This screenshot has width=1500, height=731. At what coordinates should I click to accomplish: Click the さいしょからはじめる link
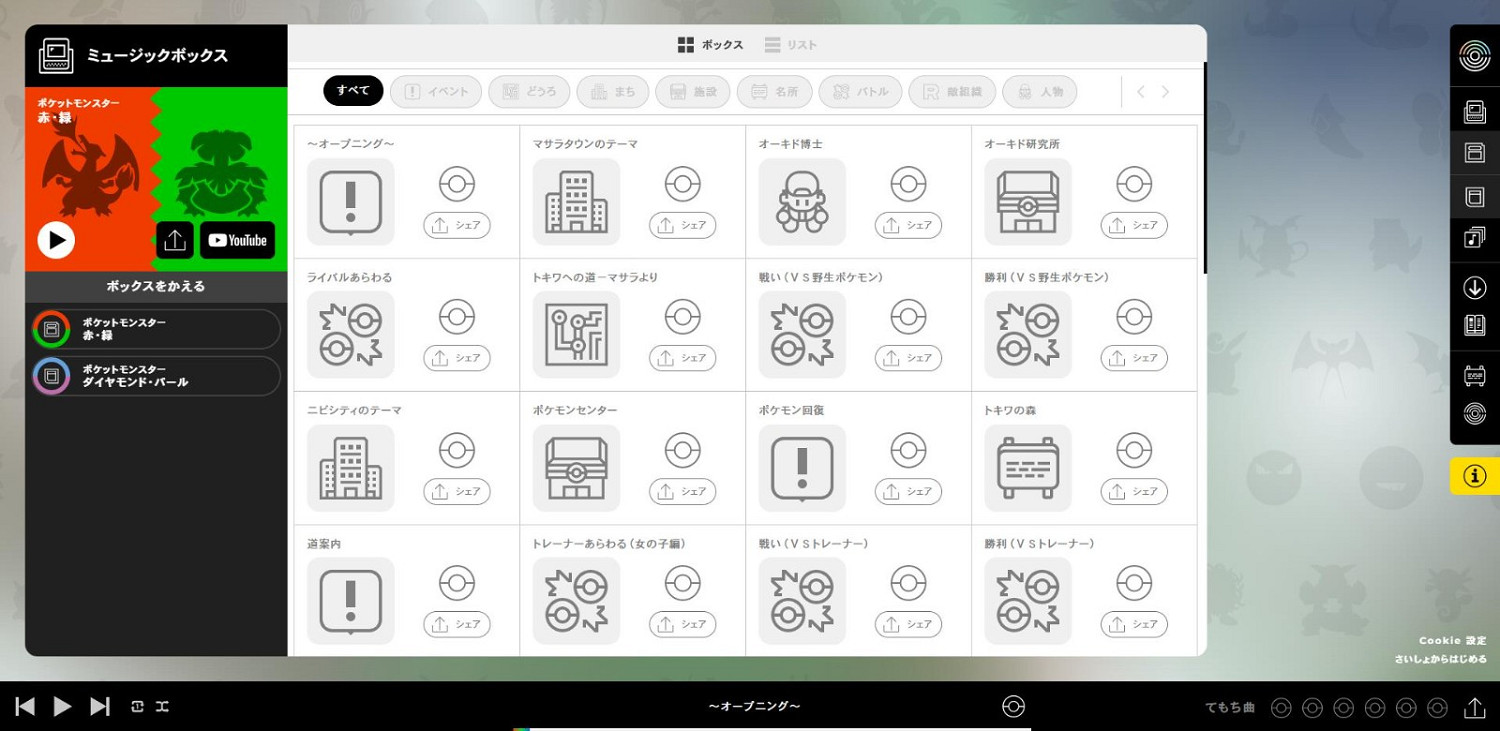coord(1440,659)
